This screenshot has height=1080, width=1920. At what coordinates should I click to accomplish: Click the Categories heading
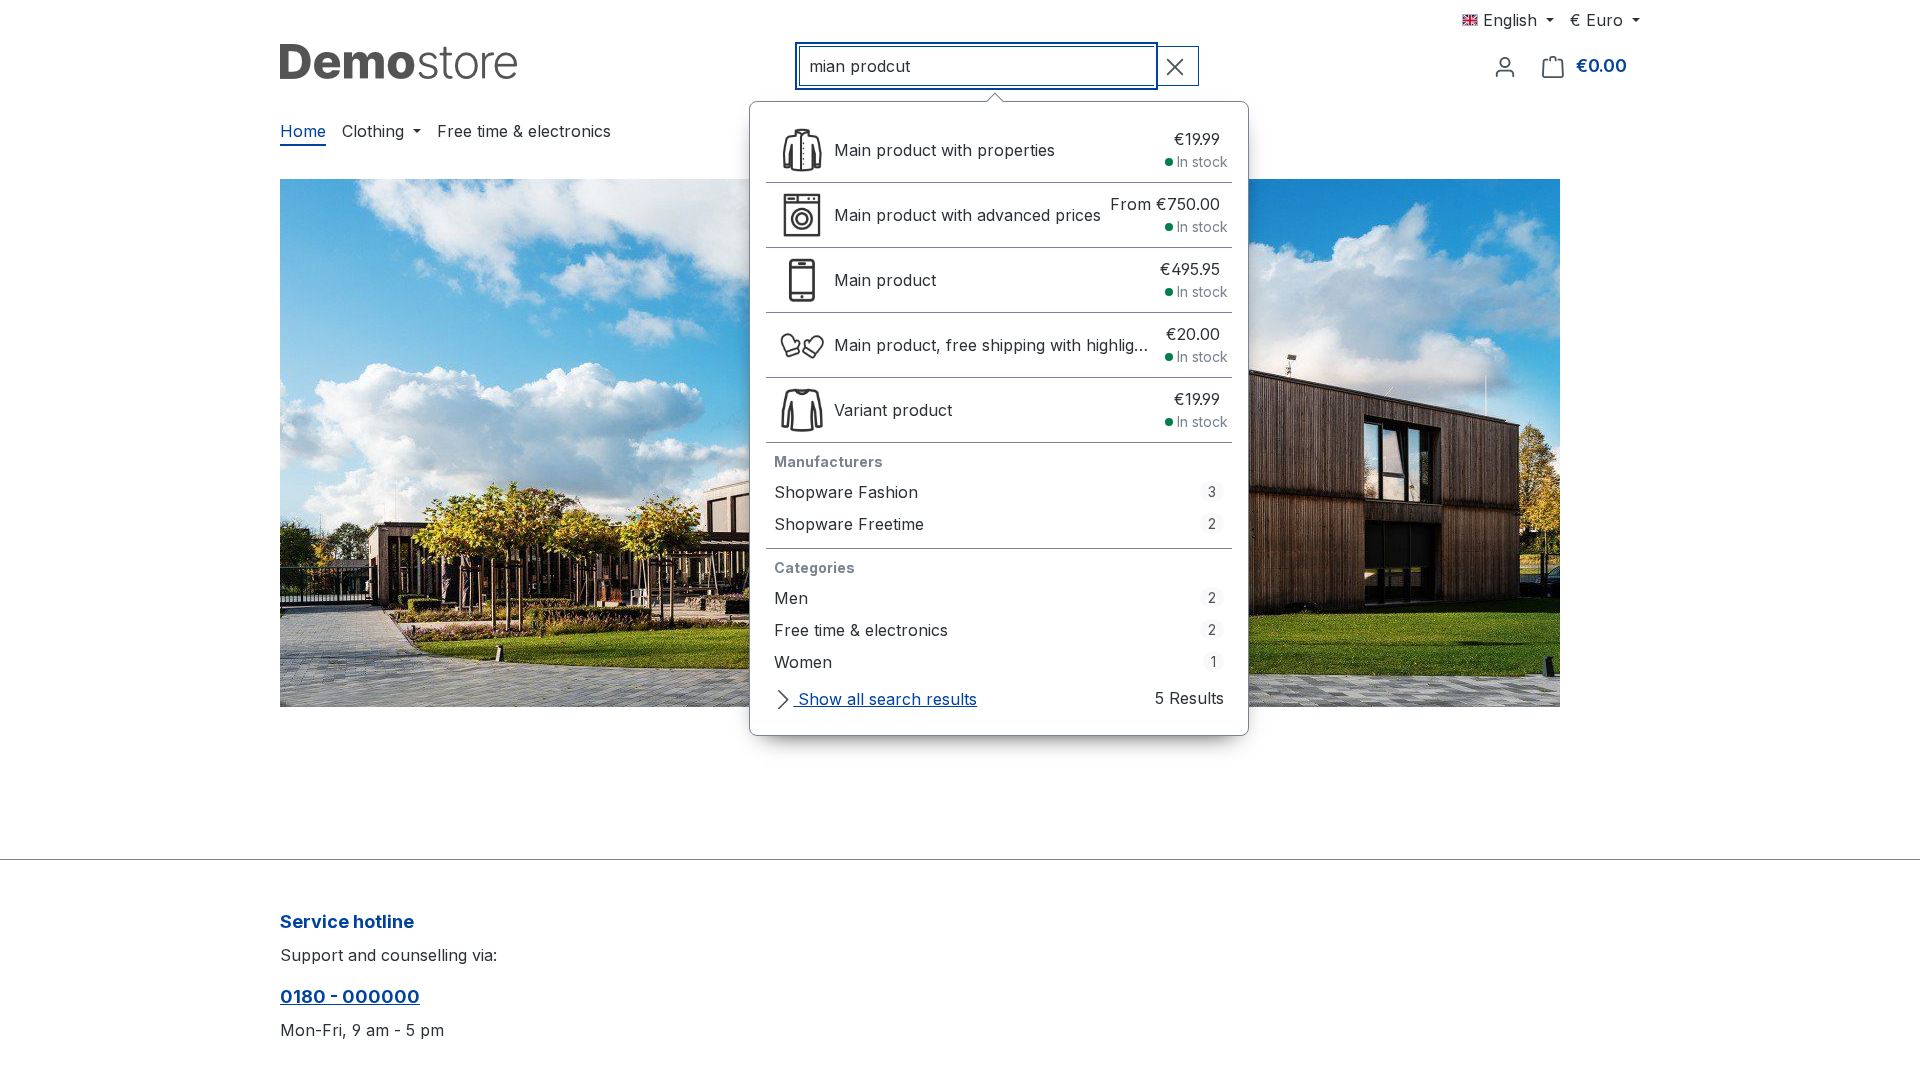pos(814,568)
